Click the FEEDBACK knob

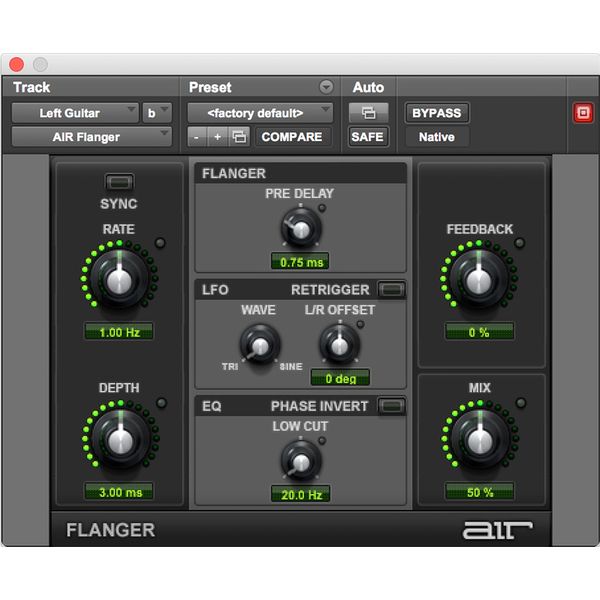478,279
